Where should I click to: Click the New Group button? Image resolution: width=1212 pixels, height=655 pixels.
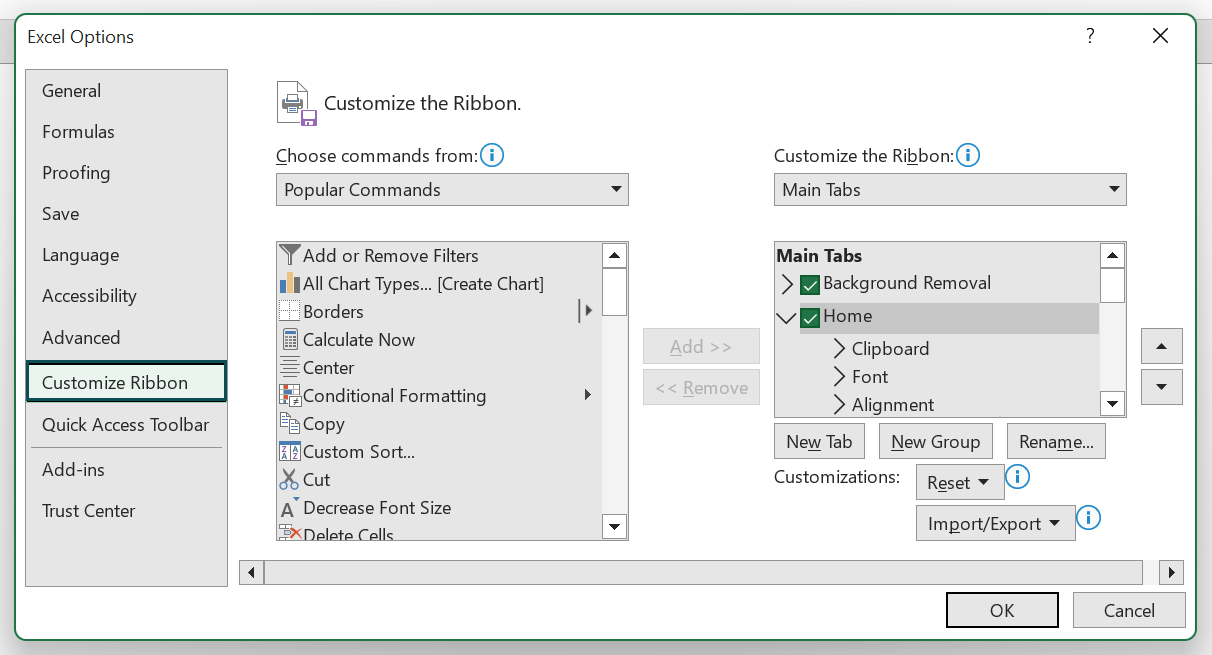935,442
